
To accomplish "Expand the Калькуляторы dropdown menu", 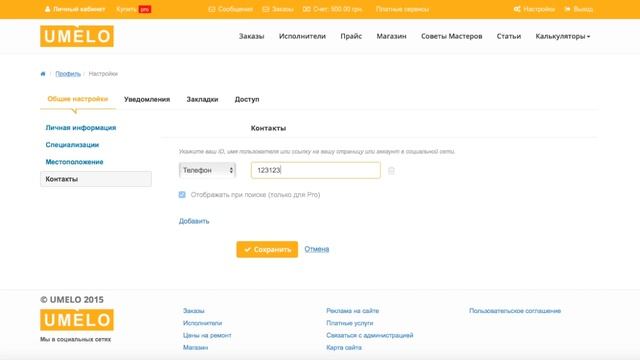I will (x=562, y=36).
